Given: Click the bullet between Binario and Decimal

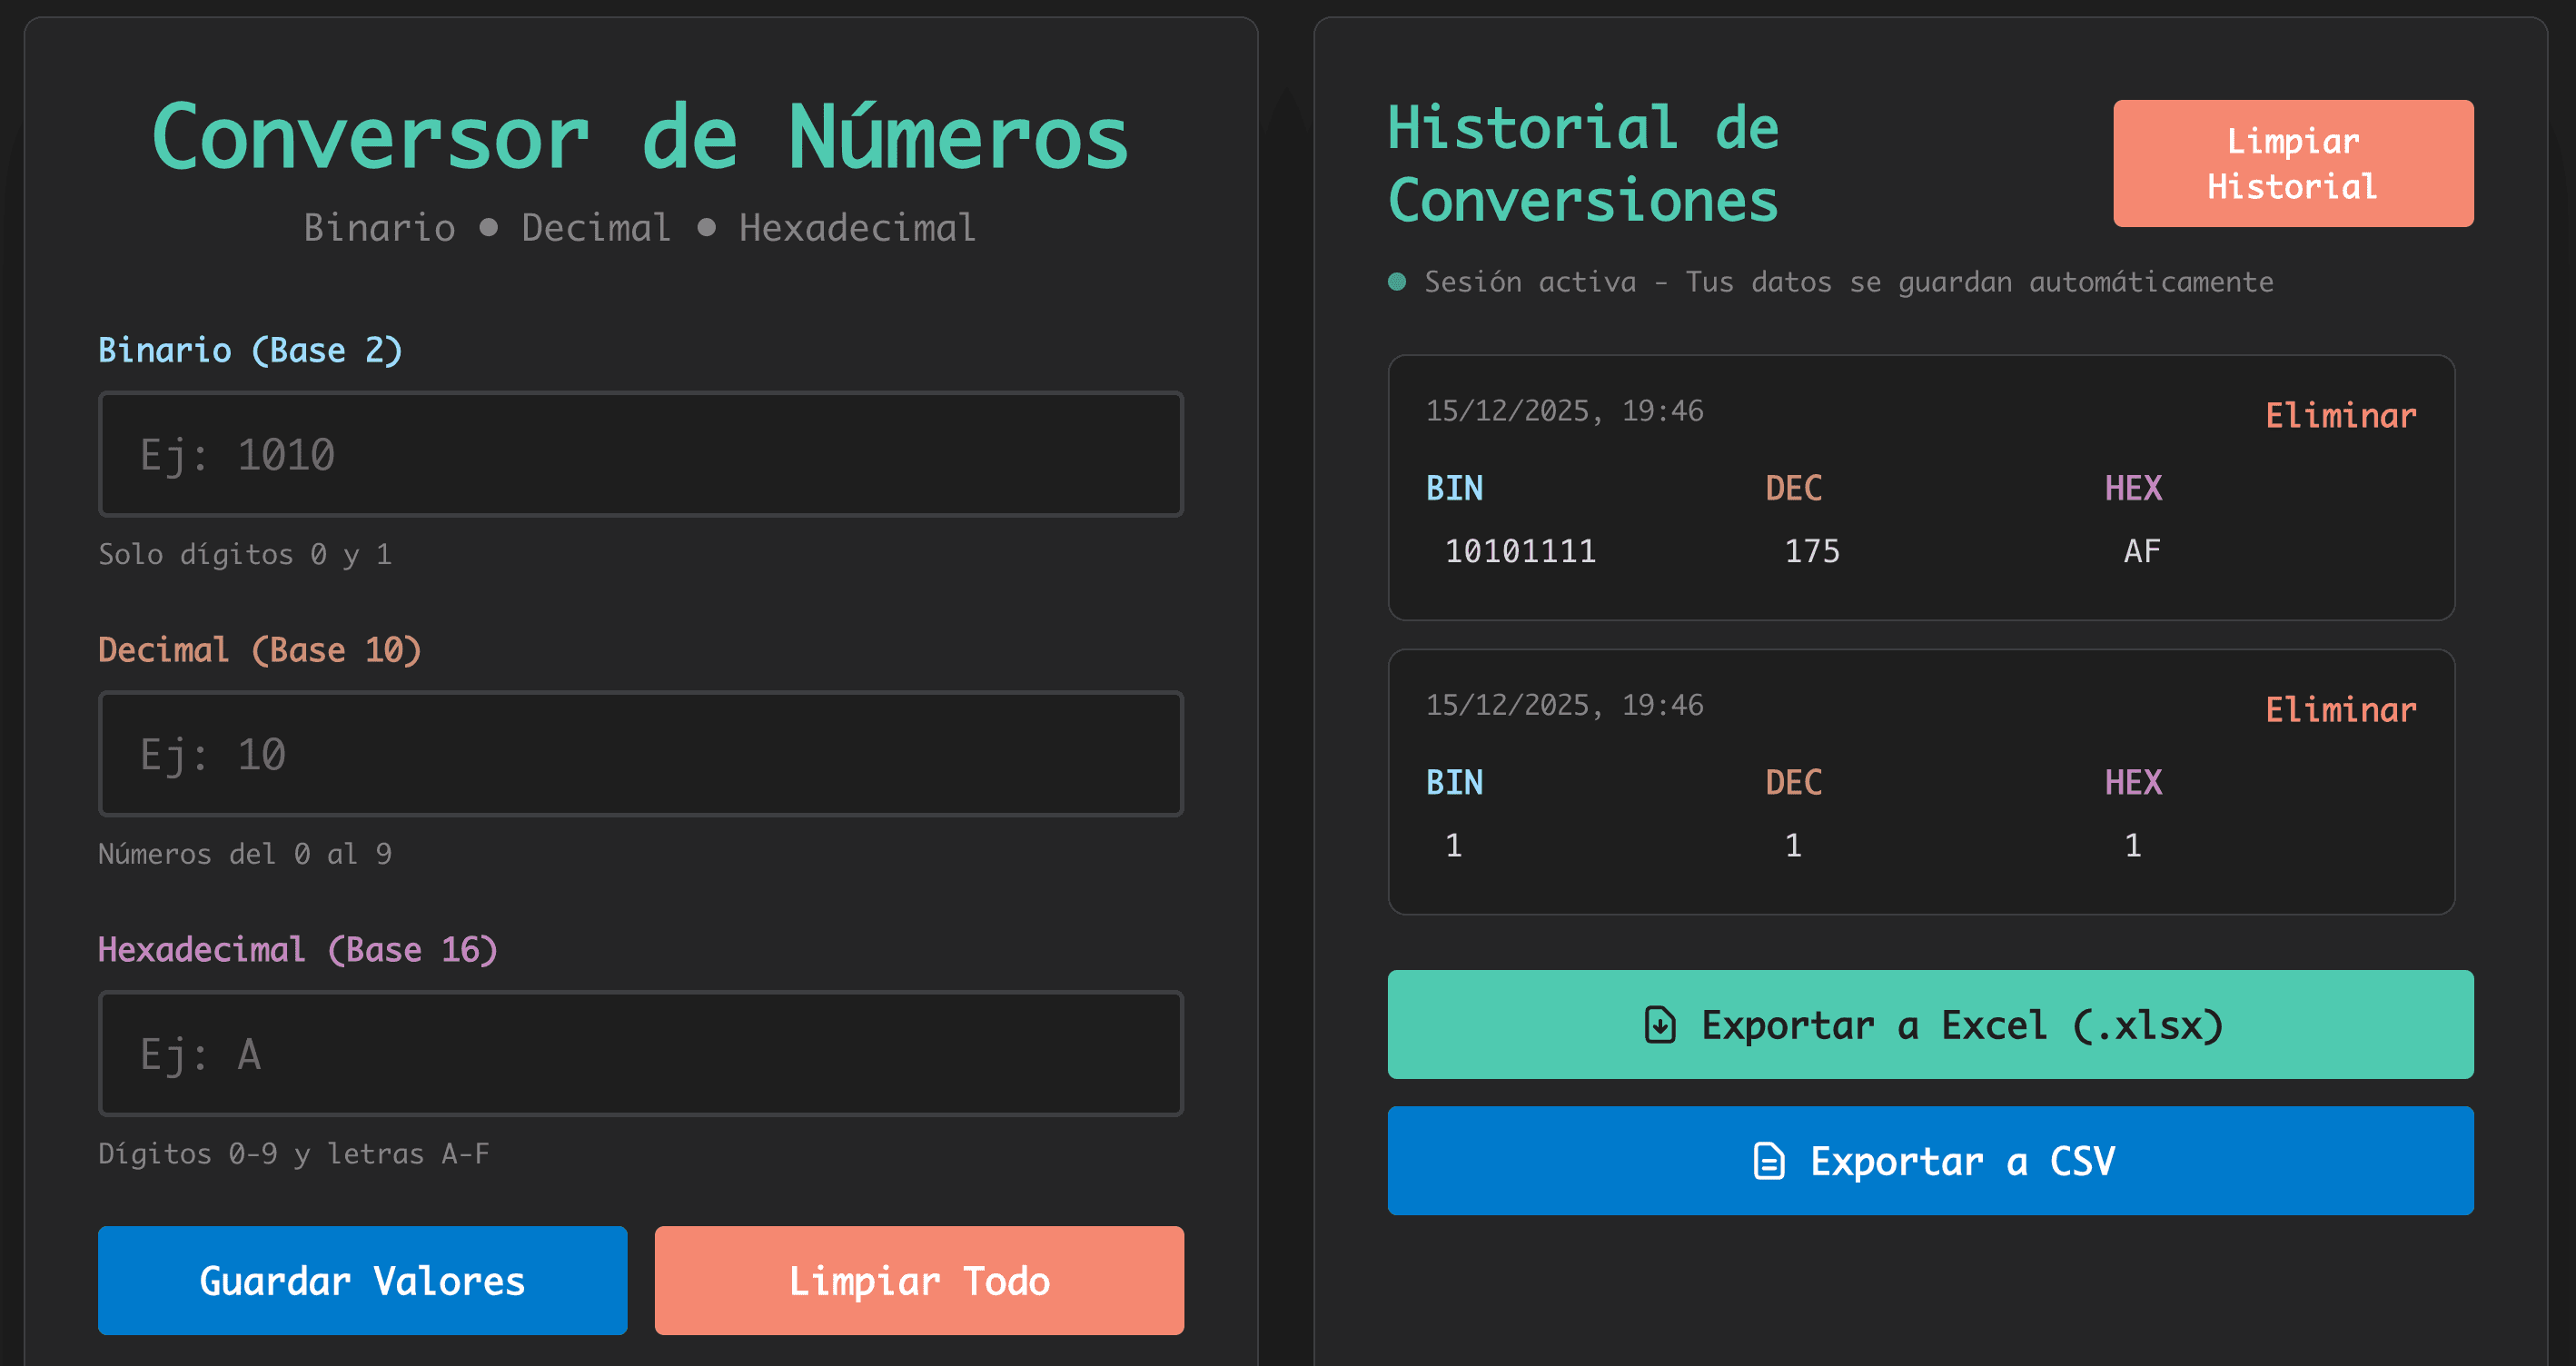Looking at the screenshot, I should coord(487,227).
